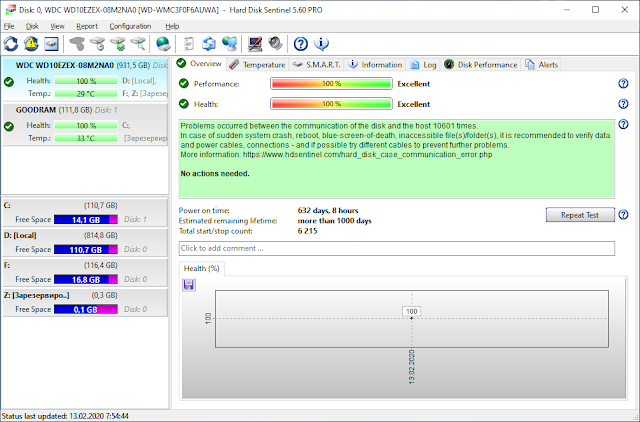Click the document report toolbar icon
The height and width of the screenshot is (422, 640).
[x=189, y=44]
